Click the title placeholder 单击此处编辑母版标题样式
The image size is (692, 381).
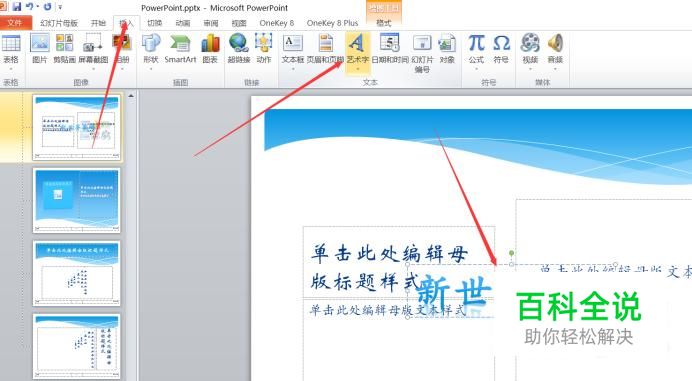[x=388, y=268]
